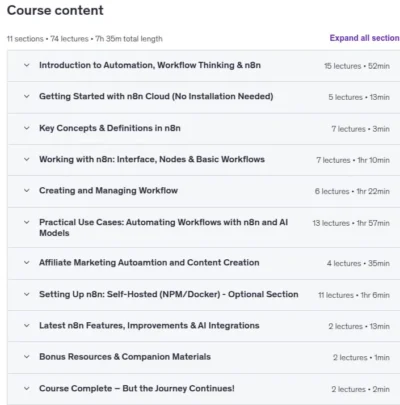This screenshot has width=400, height=405.
Task: Expand the Course Complete section chevron
Action: [x=27, y=389]
